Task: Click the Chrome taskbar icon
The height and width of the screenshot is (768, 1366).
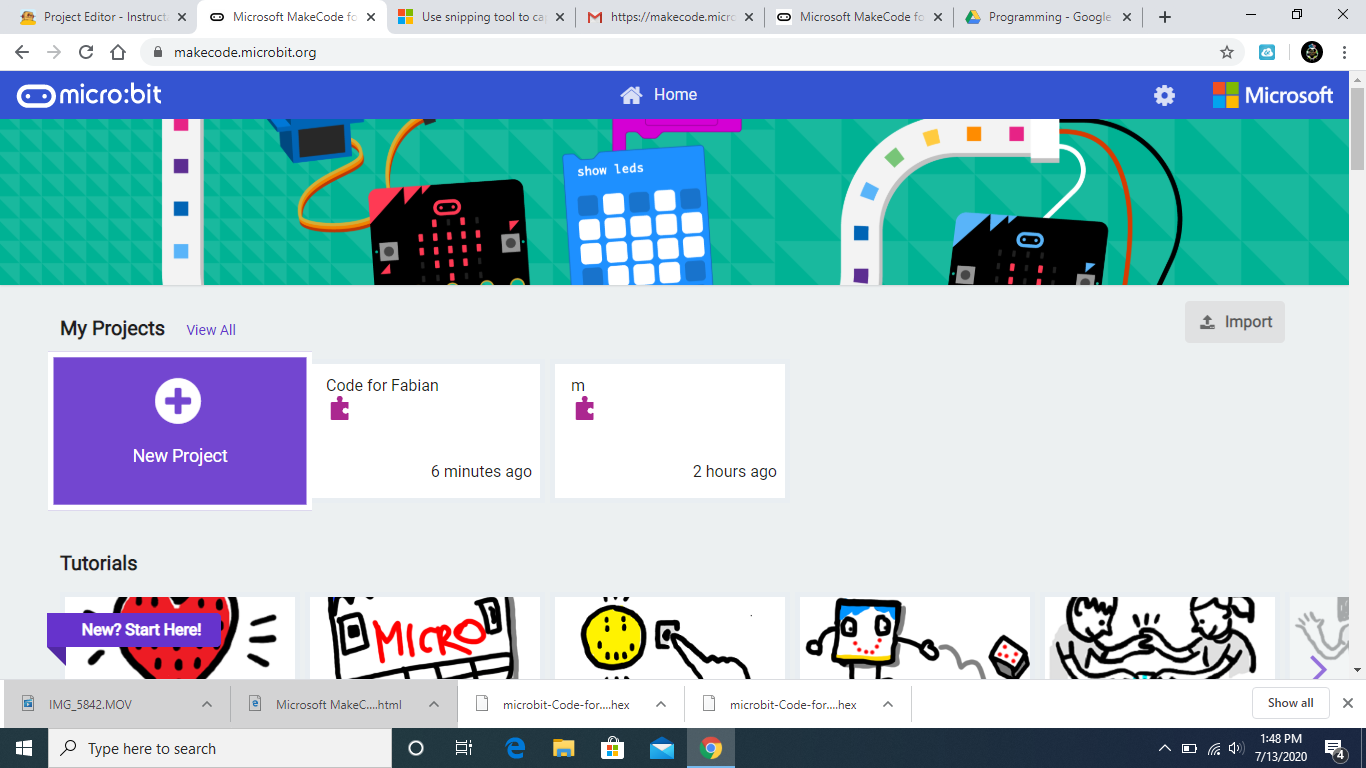Action: click(x=711, y=748)
